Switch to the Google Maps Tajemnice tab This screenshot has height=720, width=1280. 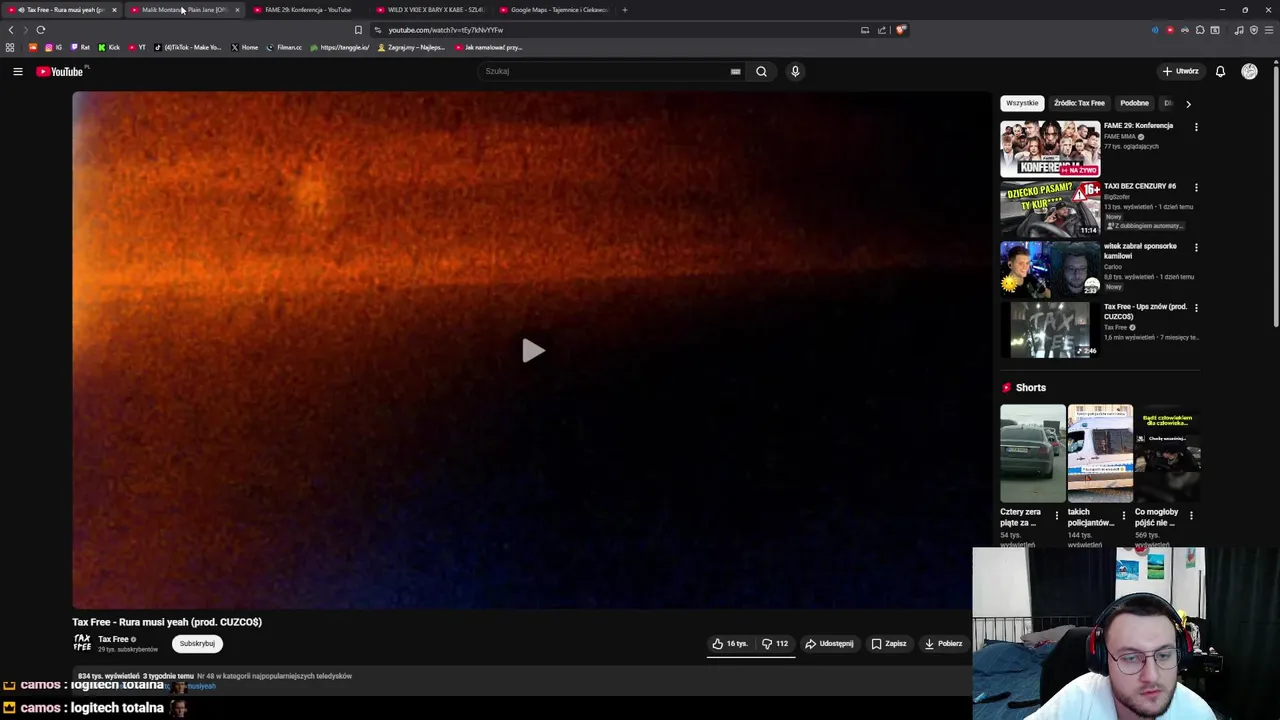tap(553, 10)
